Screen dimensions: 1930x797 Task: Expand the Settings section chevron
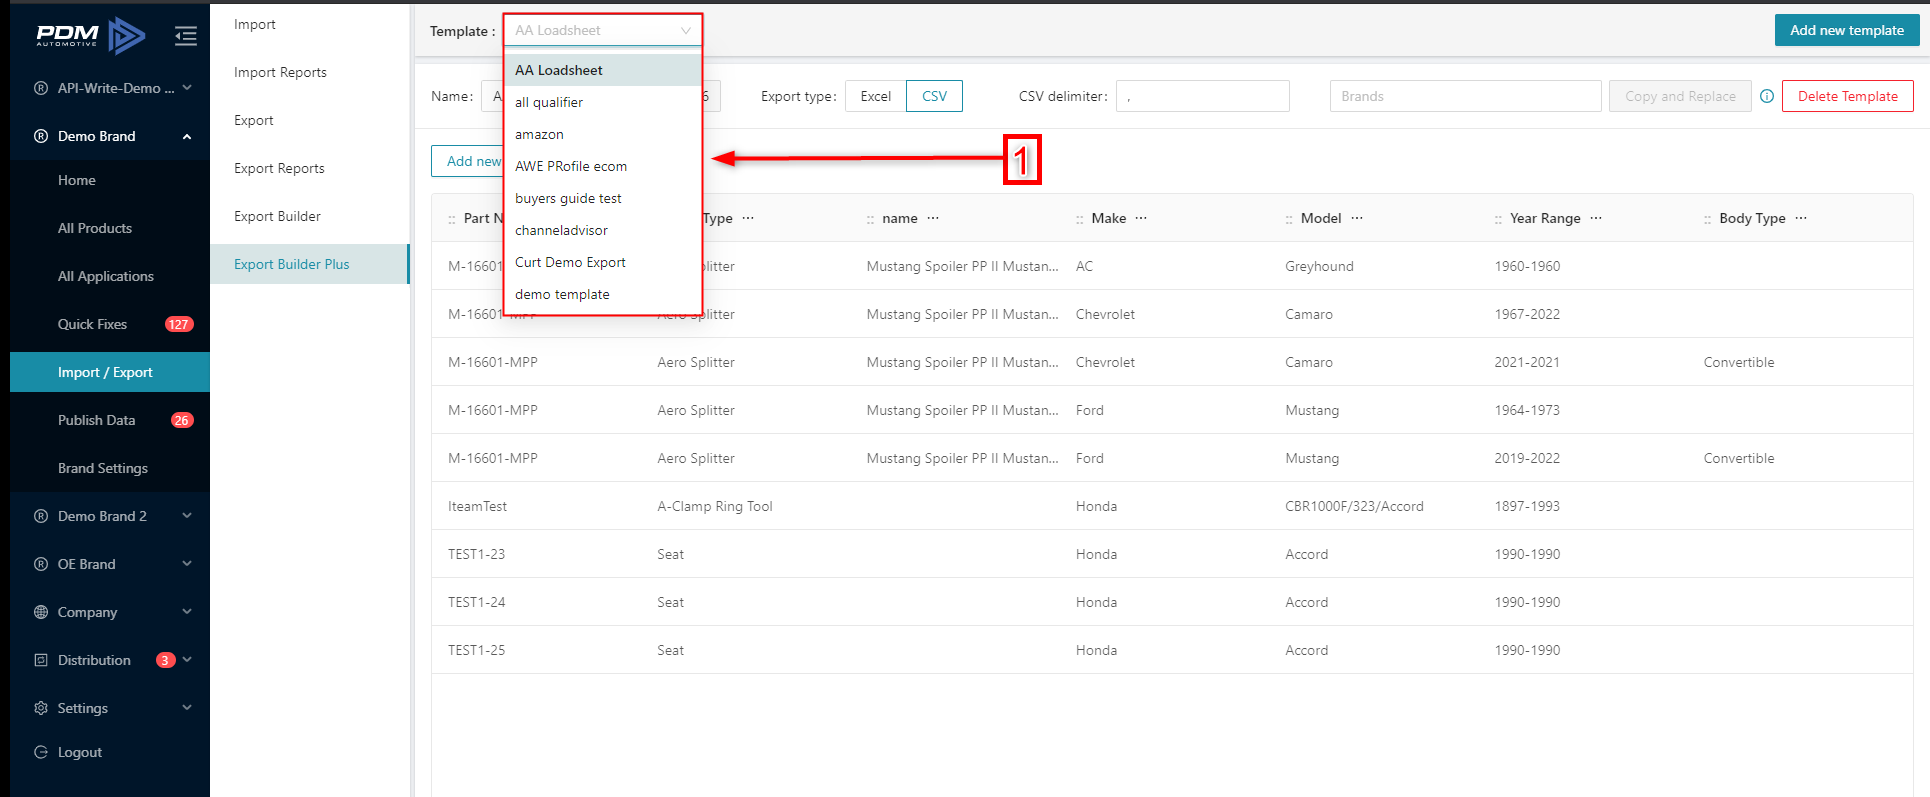[x=187, y=708]
